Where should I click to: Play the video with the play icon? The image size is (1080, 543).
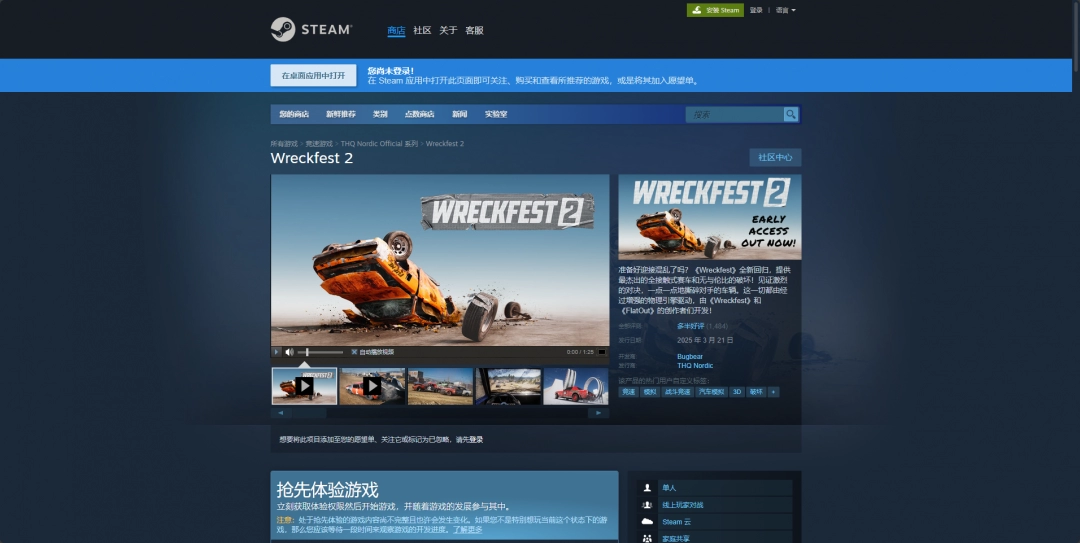pos(277,352)
